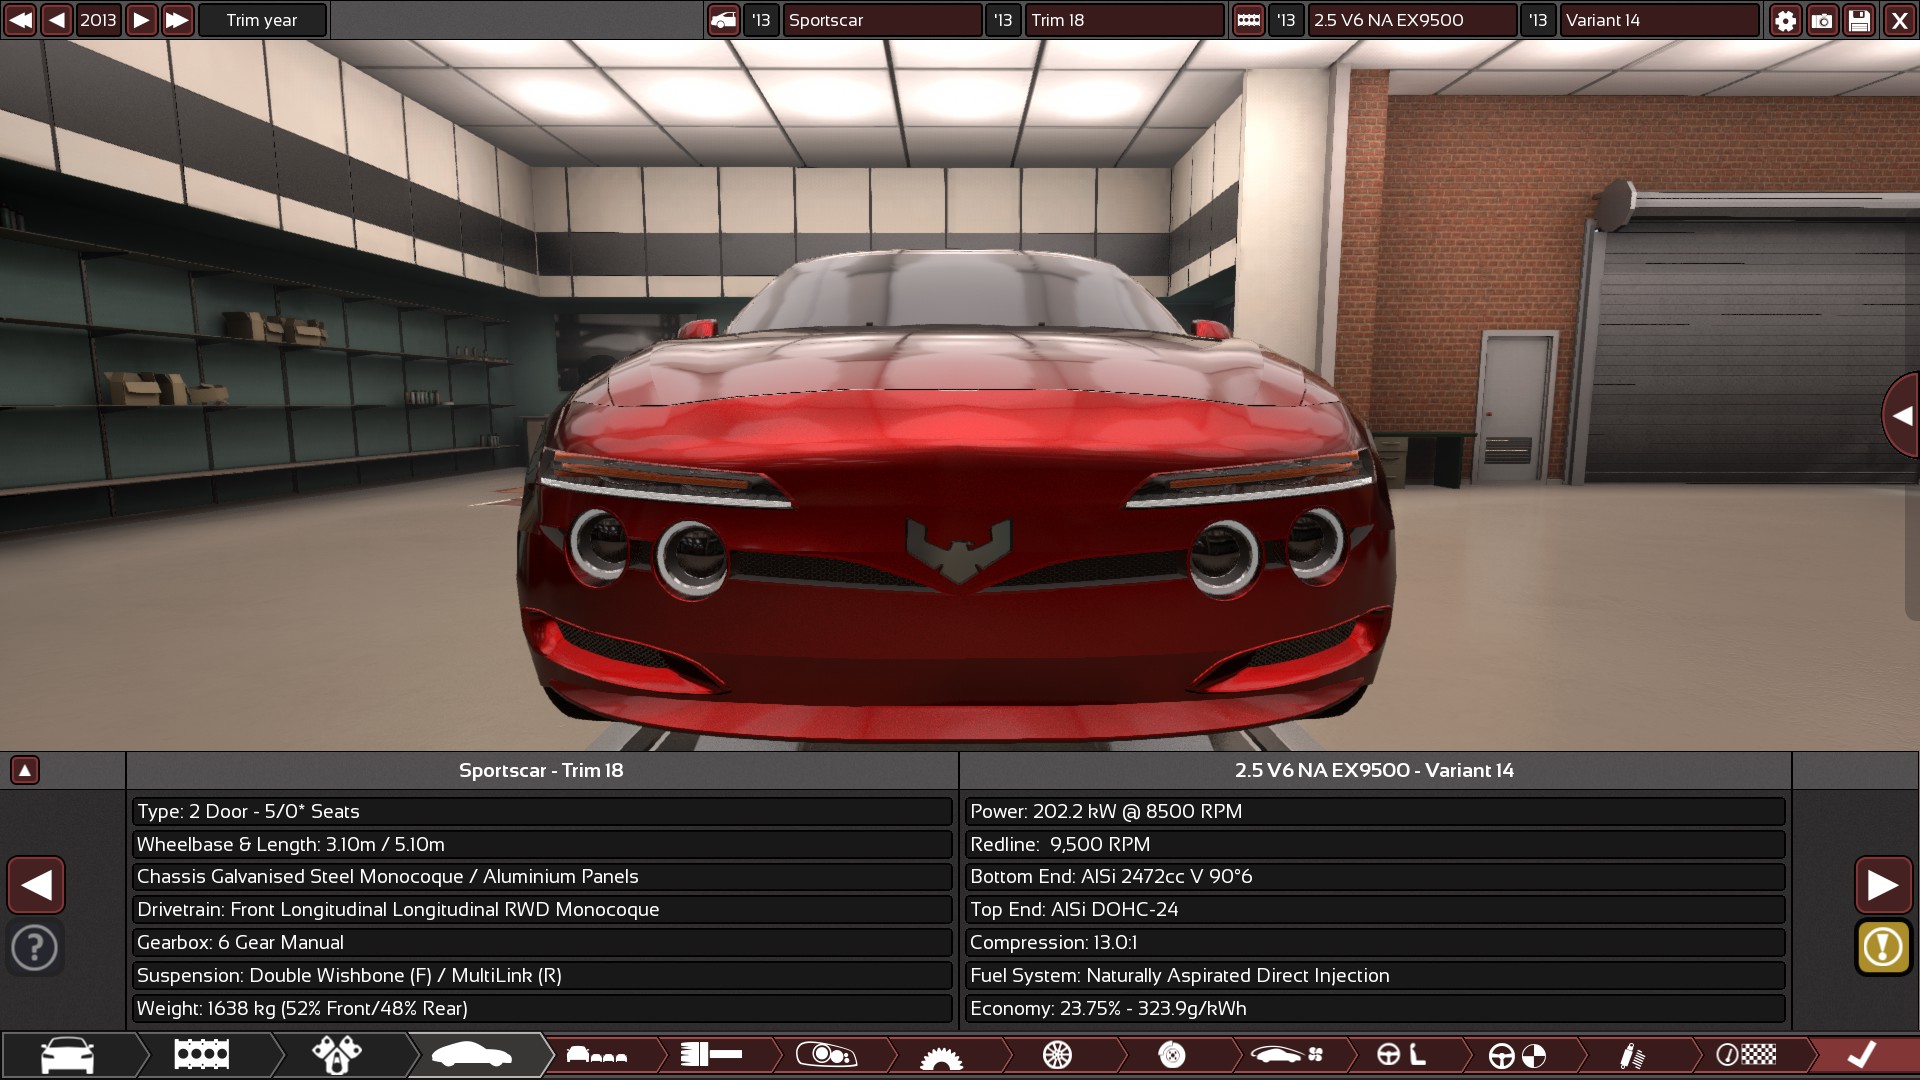
Task: Open the aerodynamics and cooling fan tab
Action: tap(1288, 1055)
